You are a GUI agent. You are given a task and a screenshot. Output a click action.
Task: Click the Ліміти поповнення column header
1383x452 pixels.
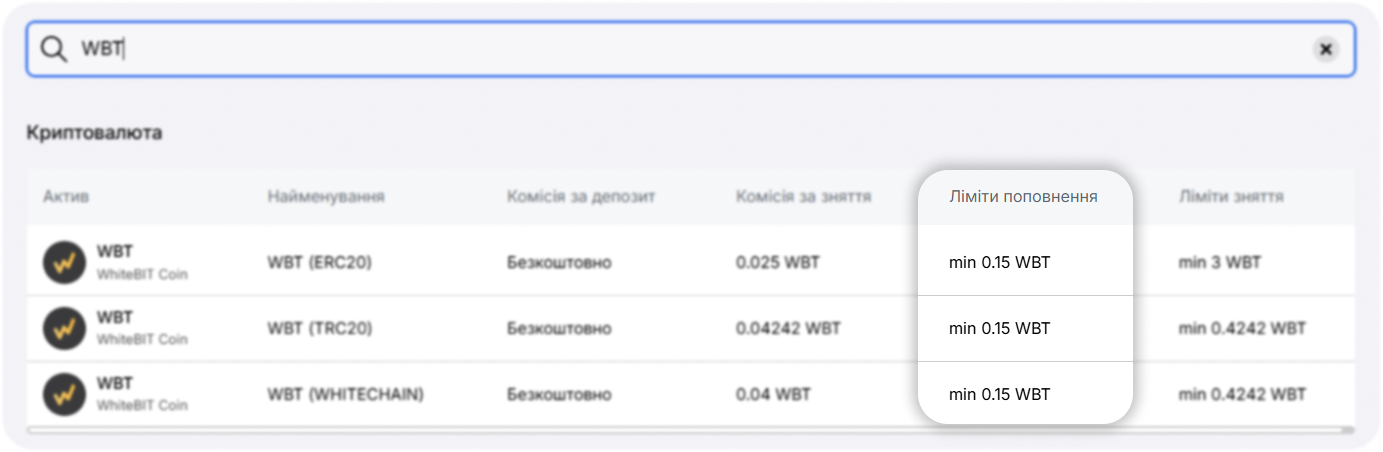click(1023, 197)
